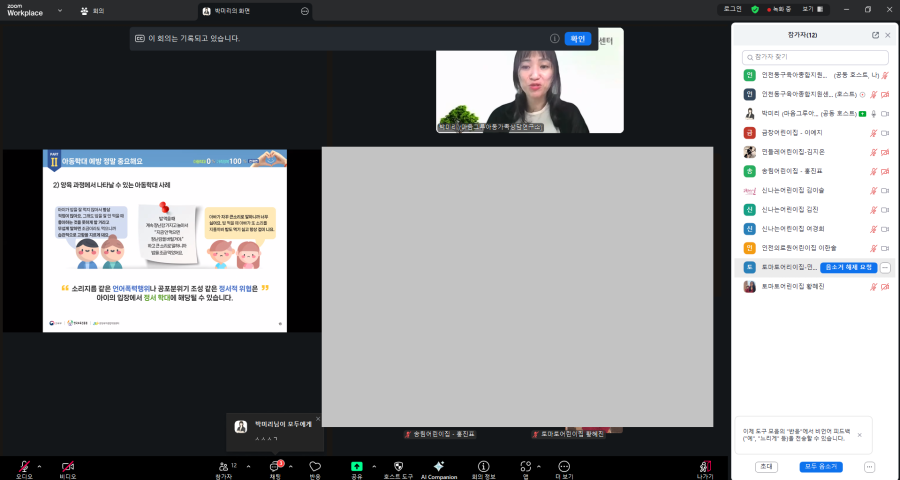Open 호스트 도구 (Host tools) shield icon

click(x=398, y=467)
